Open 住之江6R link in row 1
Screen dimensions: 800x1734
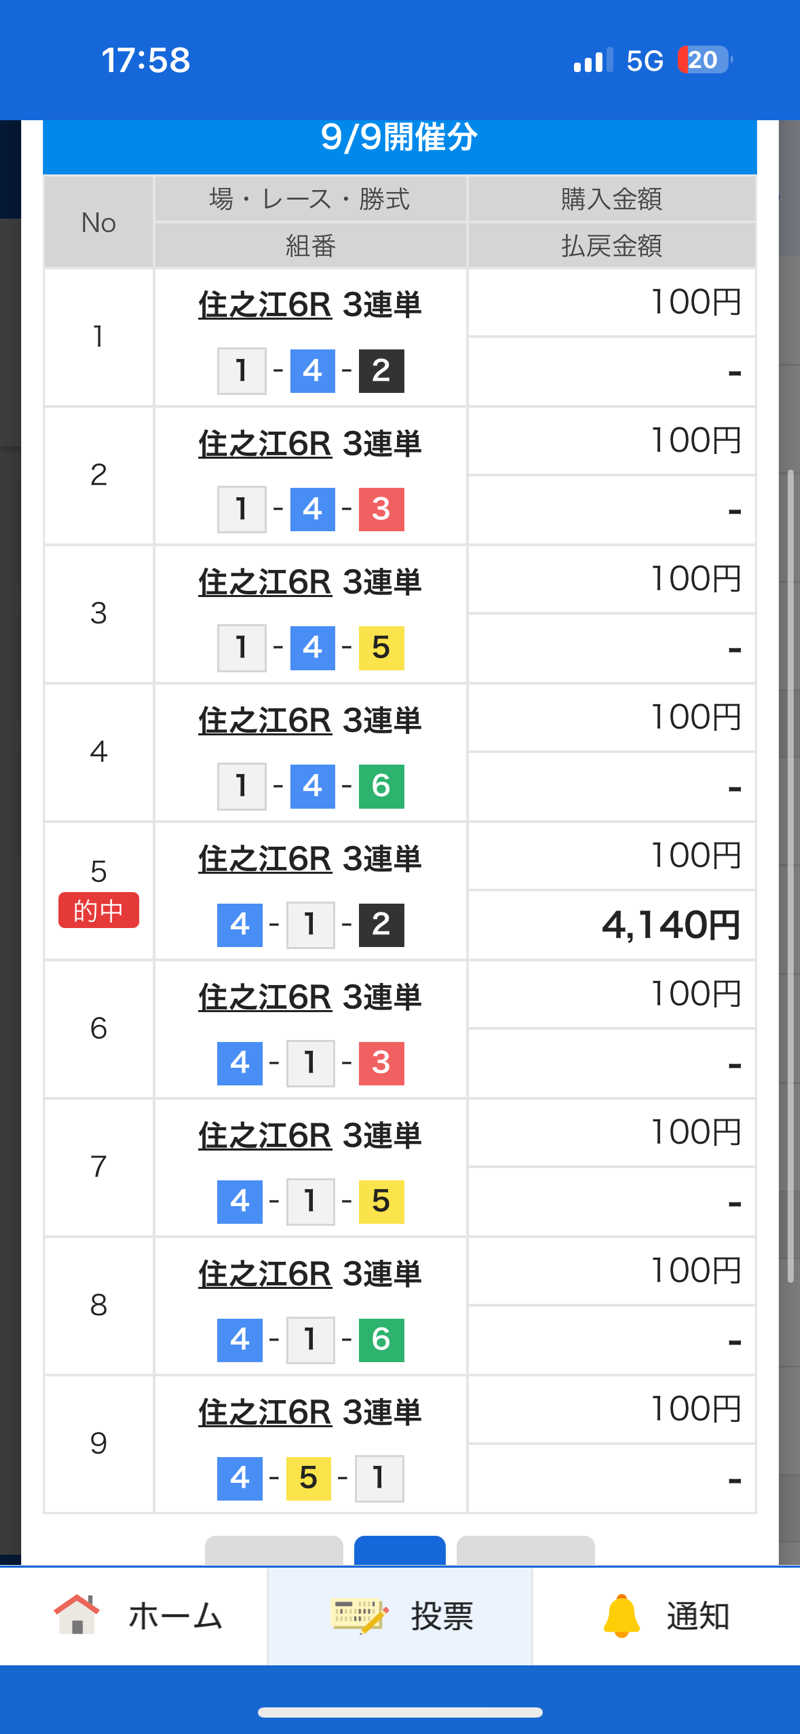(x=264, y=305)
